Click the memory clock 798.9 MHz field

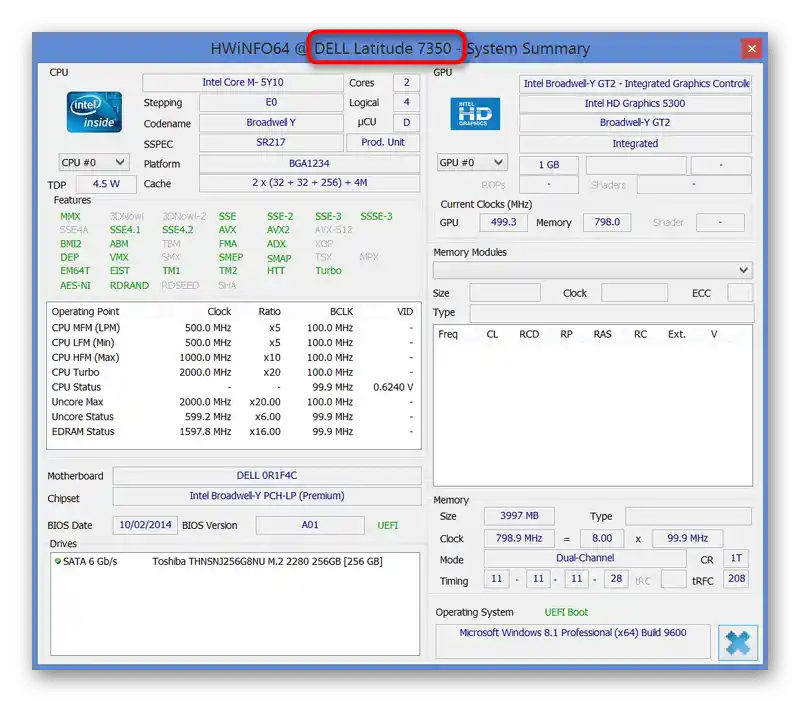[519, 538]
